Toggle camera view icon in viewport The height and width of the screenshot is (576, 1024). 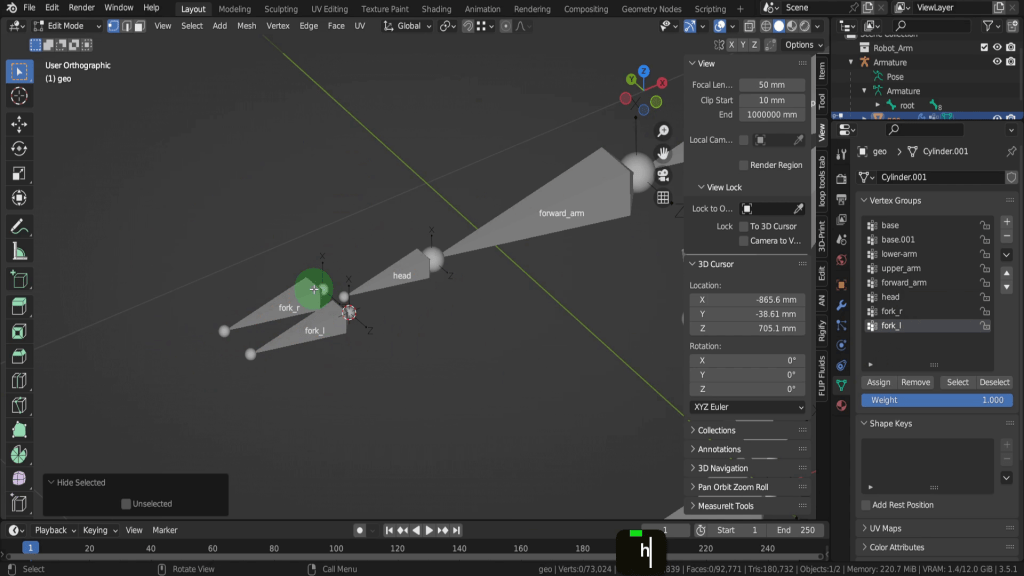coord(663,175)
